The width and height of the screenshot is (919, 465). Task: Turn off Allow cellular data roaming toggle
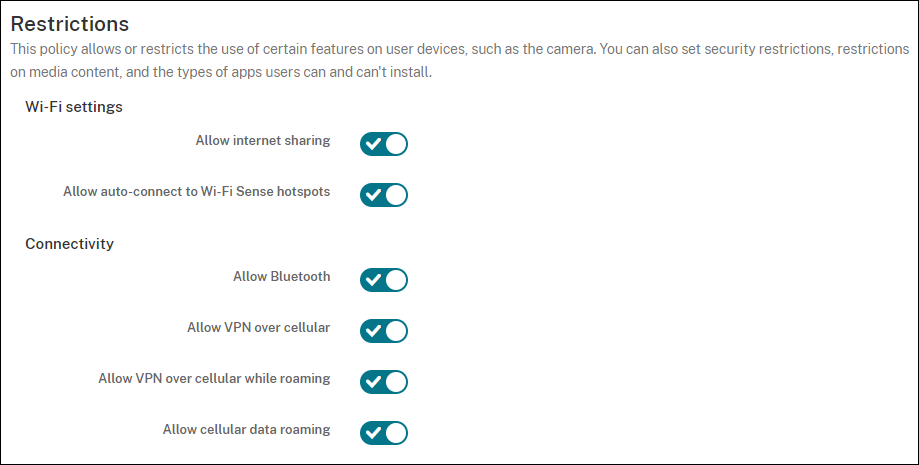(x=384, y=433)
